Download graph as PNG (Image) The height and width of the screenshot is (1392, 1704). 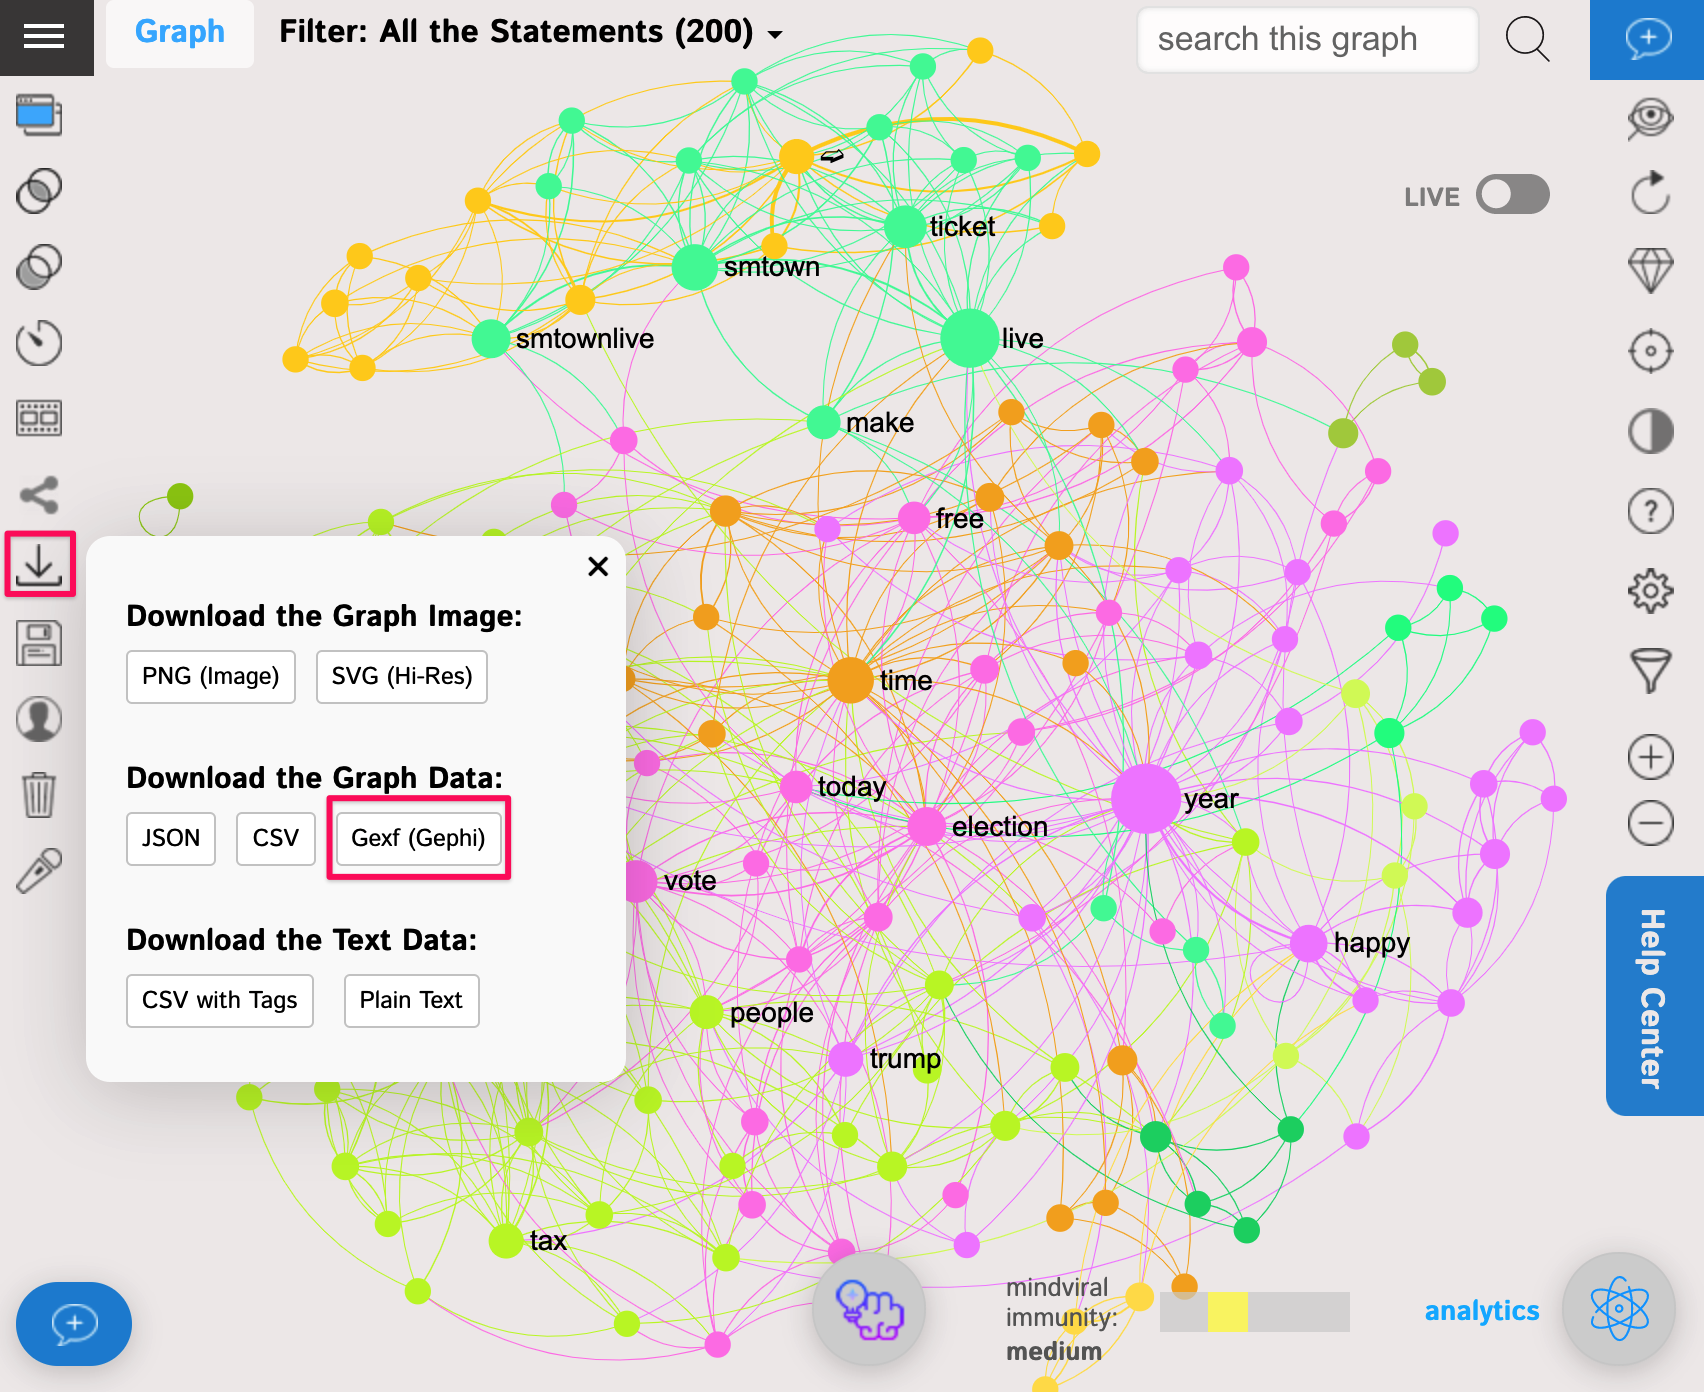click(x=211, y=677)
